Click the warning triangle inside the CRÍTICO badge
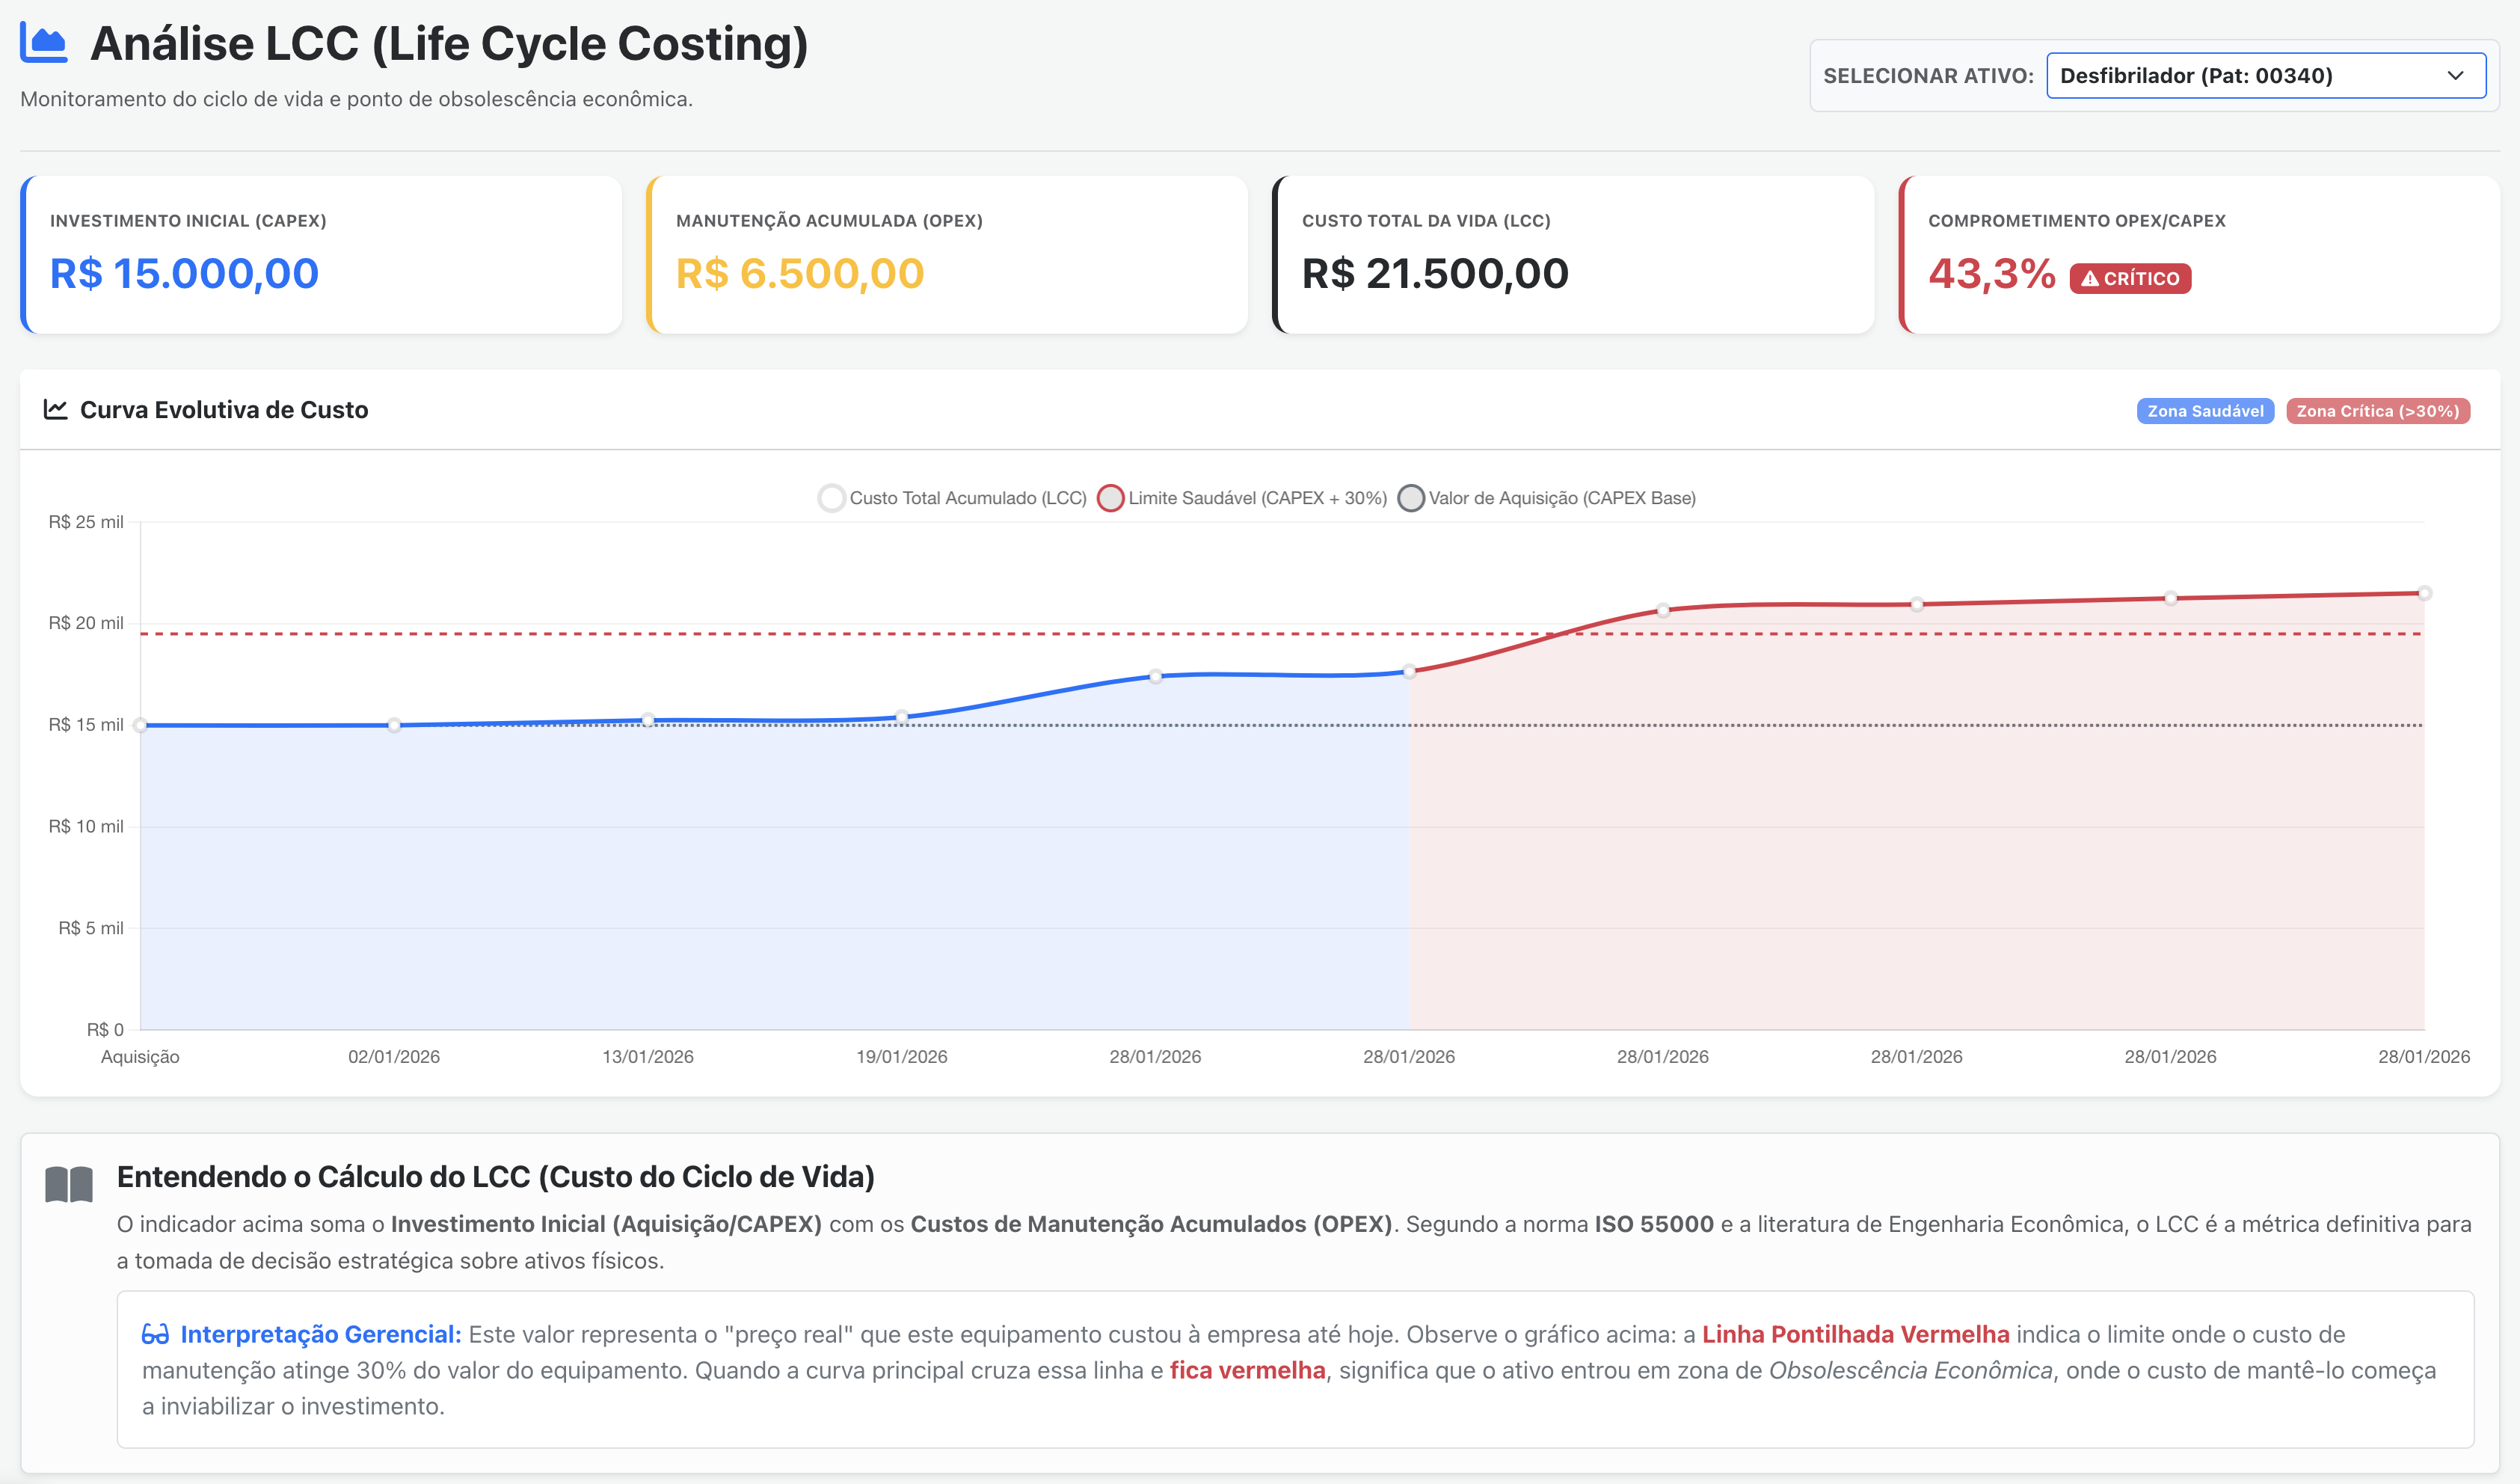 (x=2089, y=279)
